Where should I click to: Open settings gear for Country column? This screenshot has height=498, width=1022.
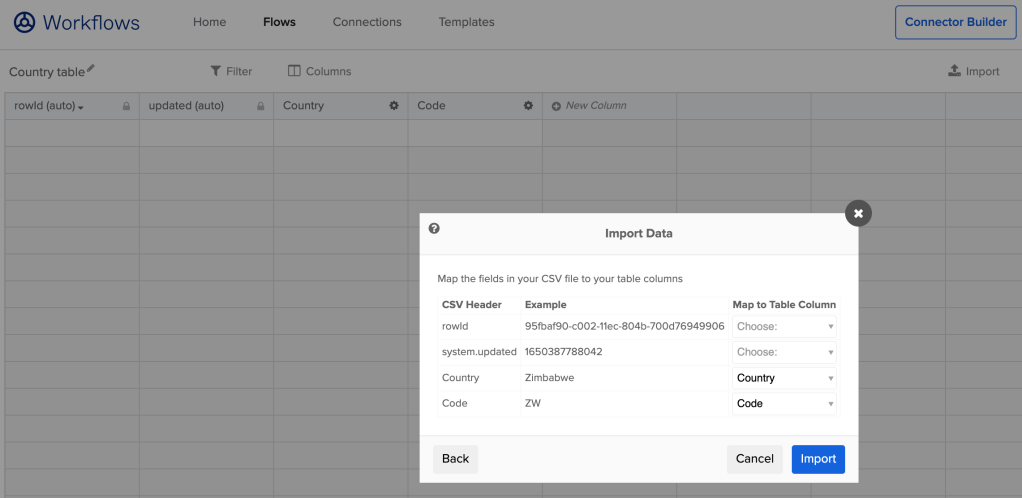[394, 106]
